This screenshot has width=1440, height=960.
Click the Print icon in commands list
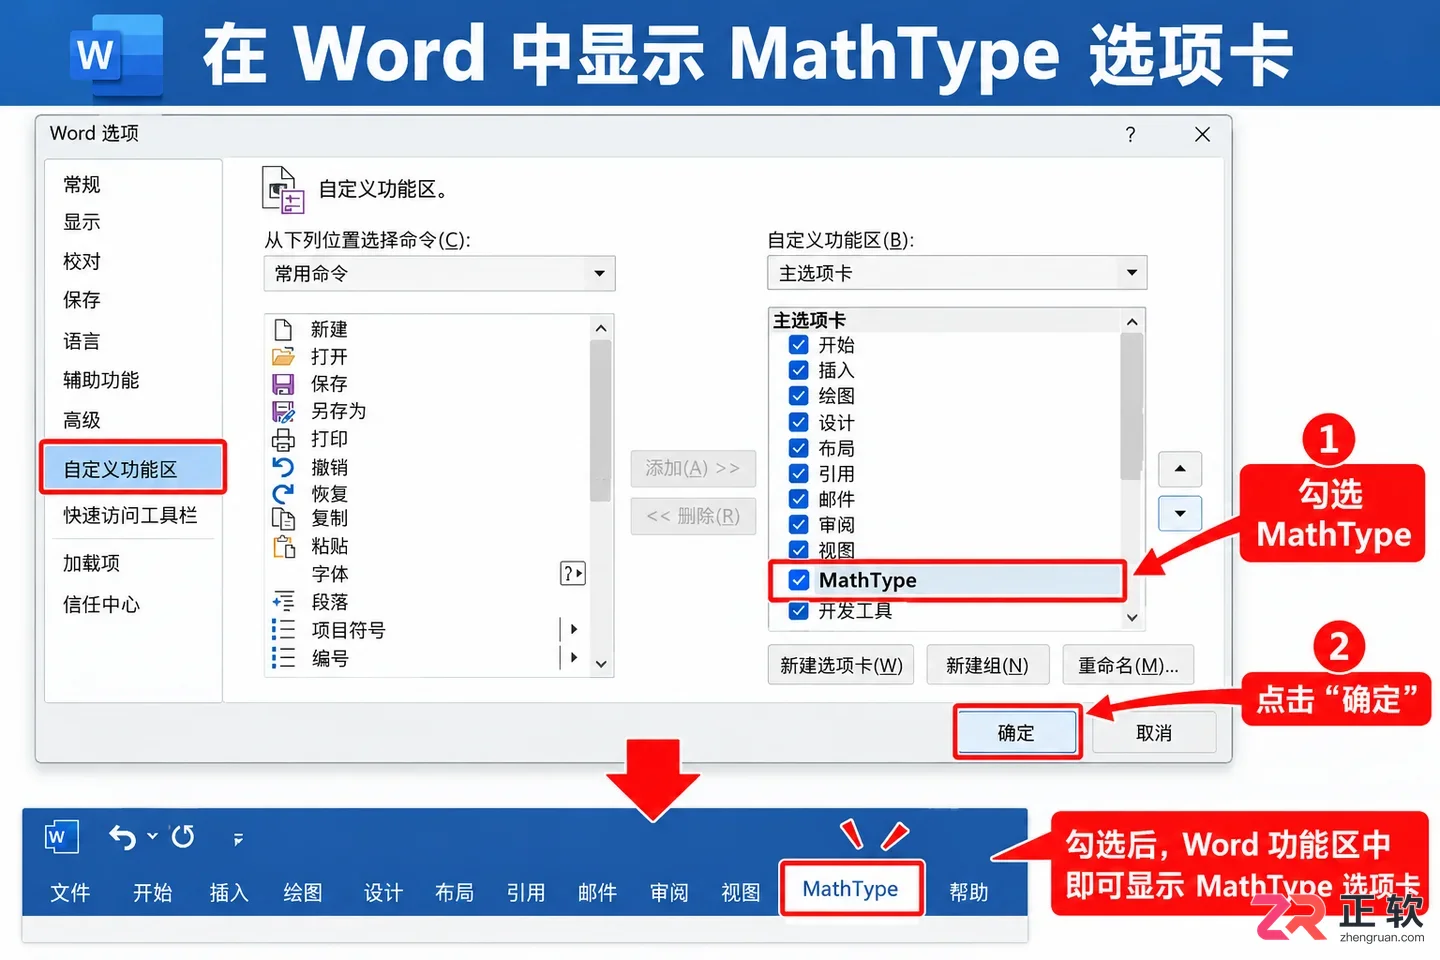pyautogui.click(x=283, y=439)
